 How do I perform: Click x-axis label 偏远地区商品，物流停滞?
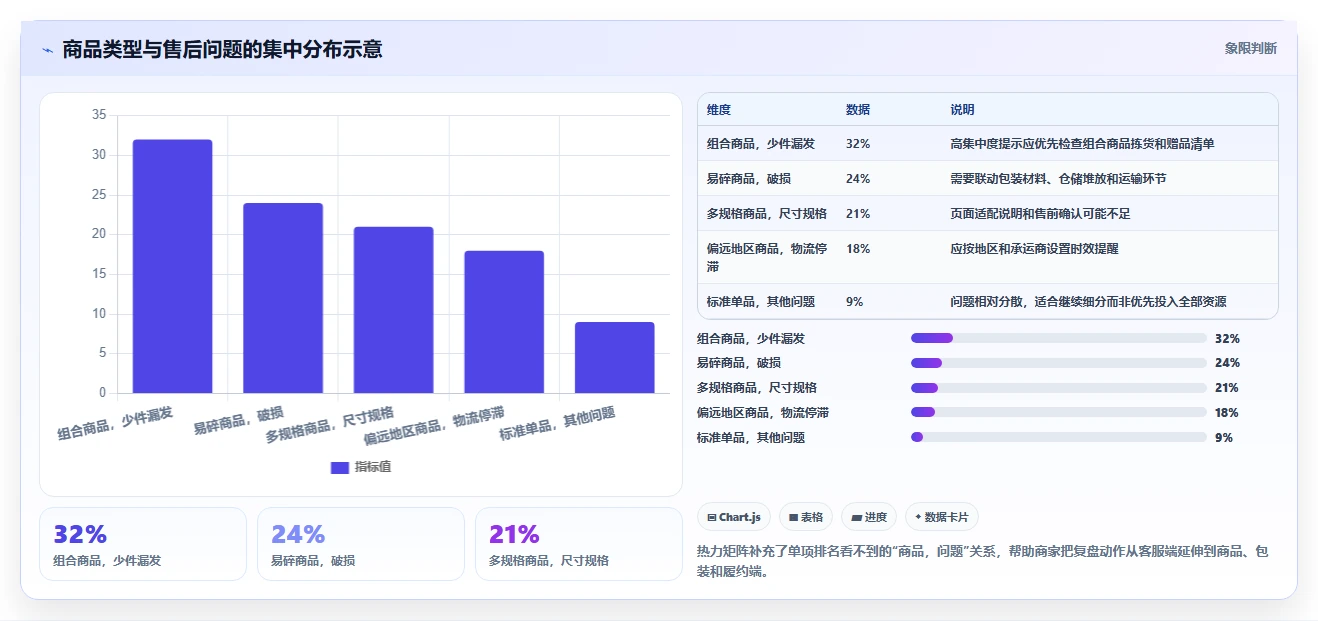tap(434, 425)
